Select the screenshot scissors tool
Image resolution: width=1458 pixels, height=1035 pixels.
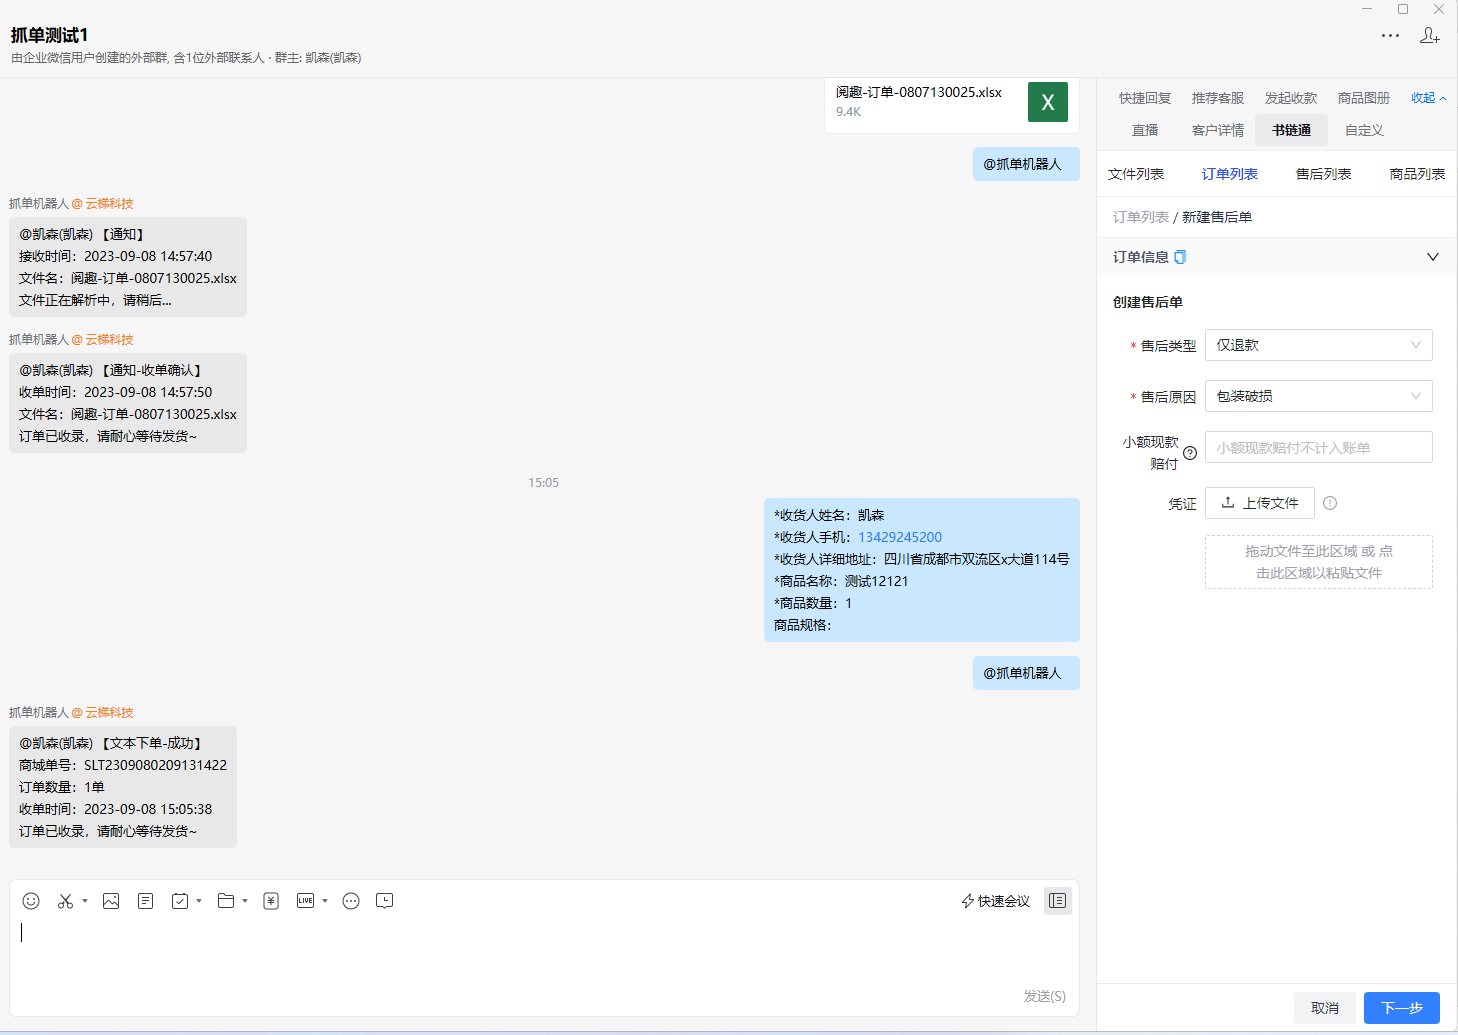pyautogui.click(x=65, y=901)
